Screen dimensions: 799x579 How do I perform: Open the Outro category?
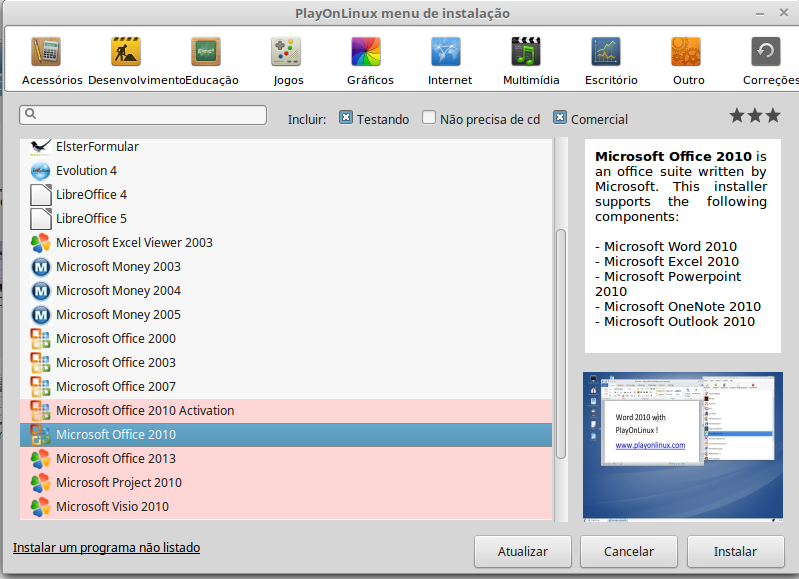click(x=686, y=59)
